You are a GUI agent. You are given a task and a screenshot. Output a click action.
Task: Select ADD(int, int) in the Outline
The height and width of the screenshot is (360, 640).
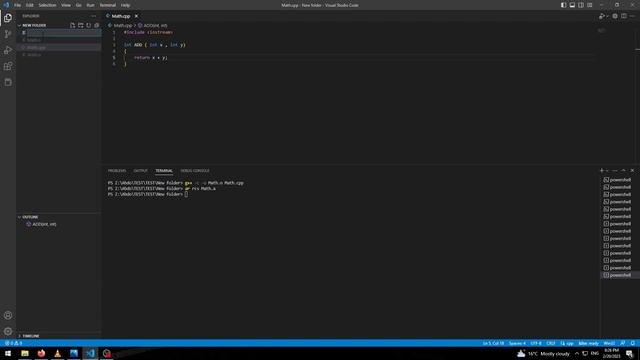(x=44, y=224)
